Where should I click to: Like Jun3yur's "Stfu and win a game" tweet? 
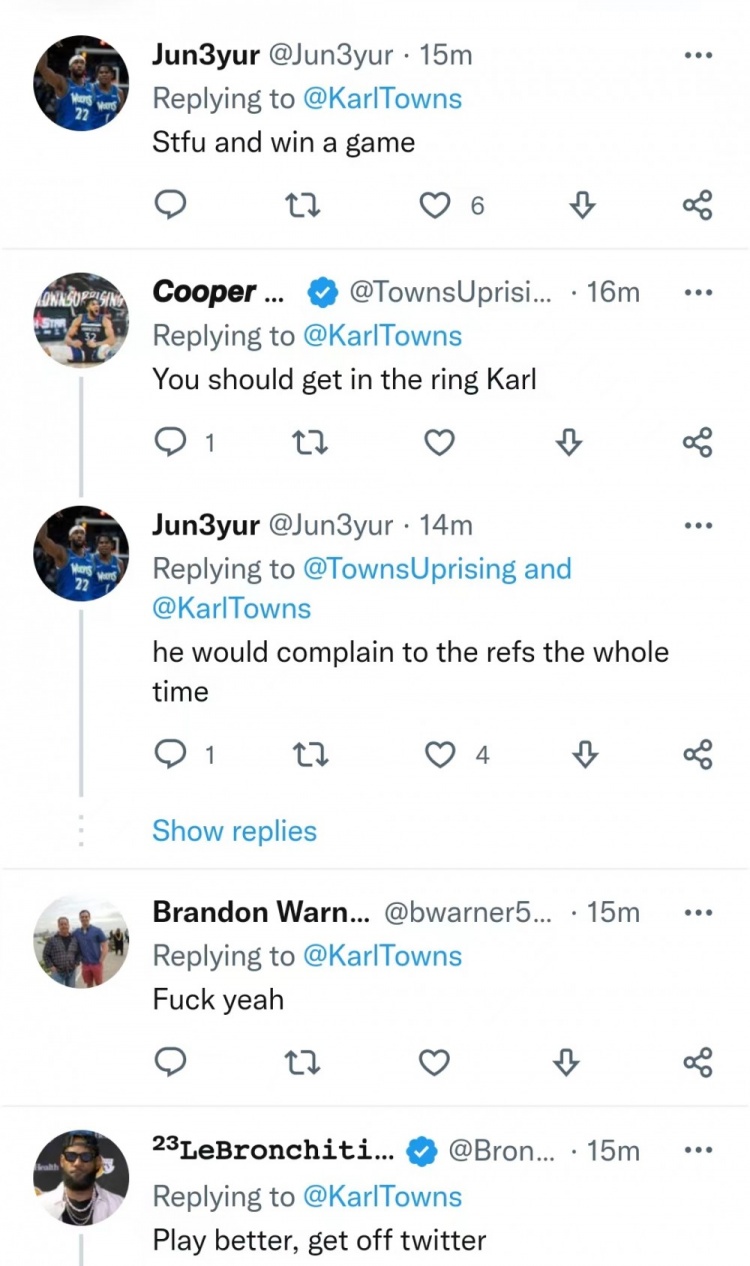point(433,206)
